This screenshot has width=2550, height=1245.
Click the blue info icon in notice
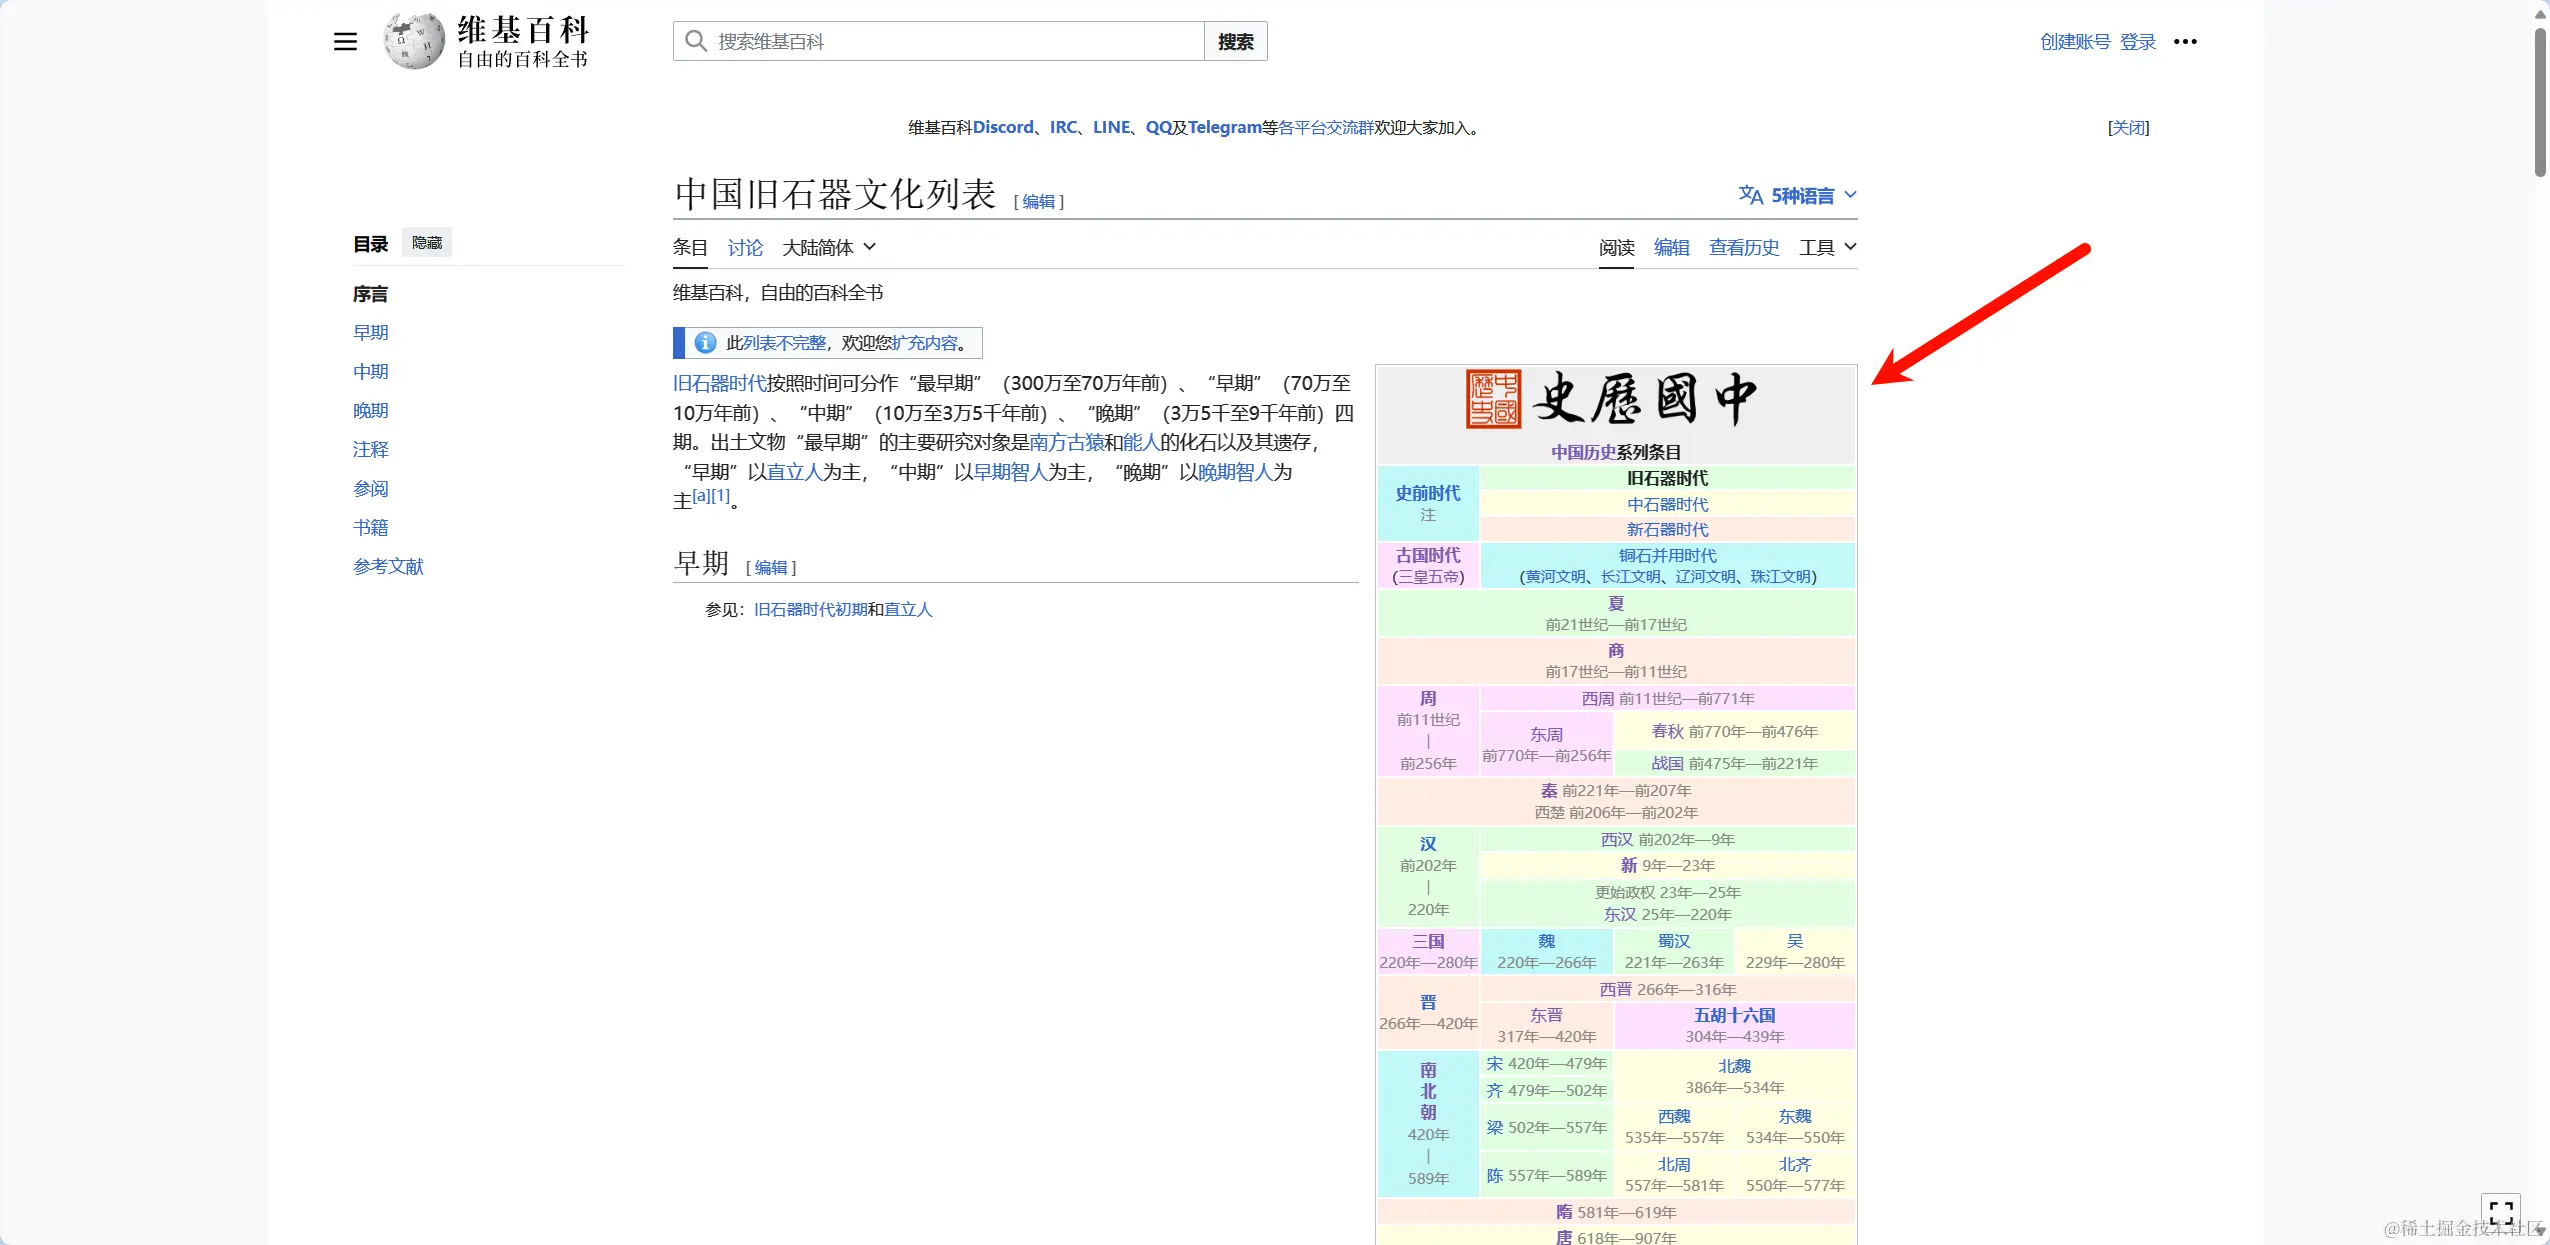(x=705, y=343)
